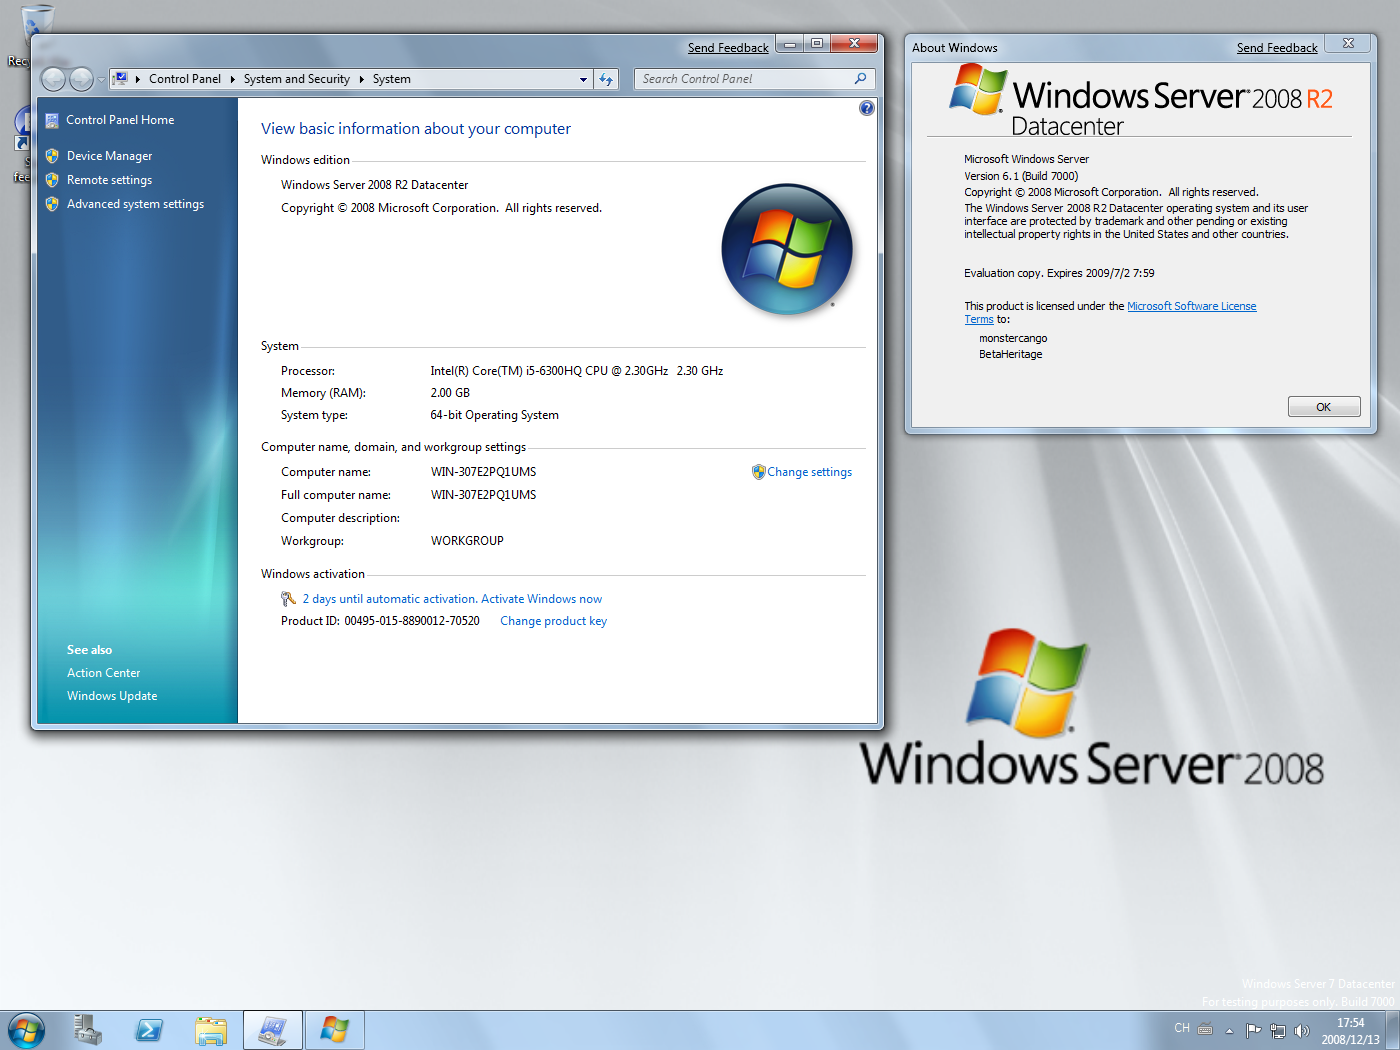This screenshot has height=1050, width=1400.
Task: Click Change settings link
Action: pos(810,472)
